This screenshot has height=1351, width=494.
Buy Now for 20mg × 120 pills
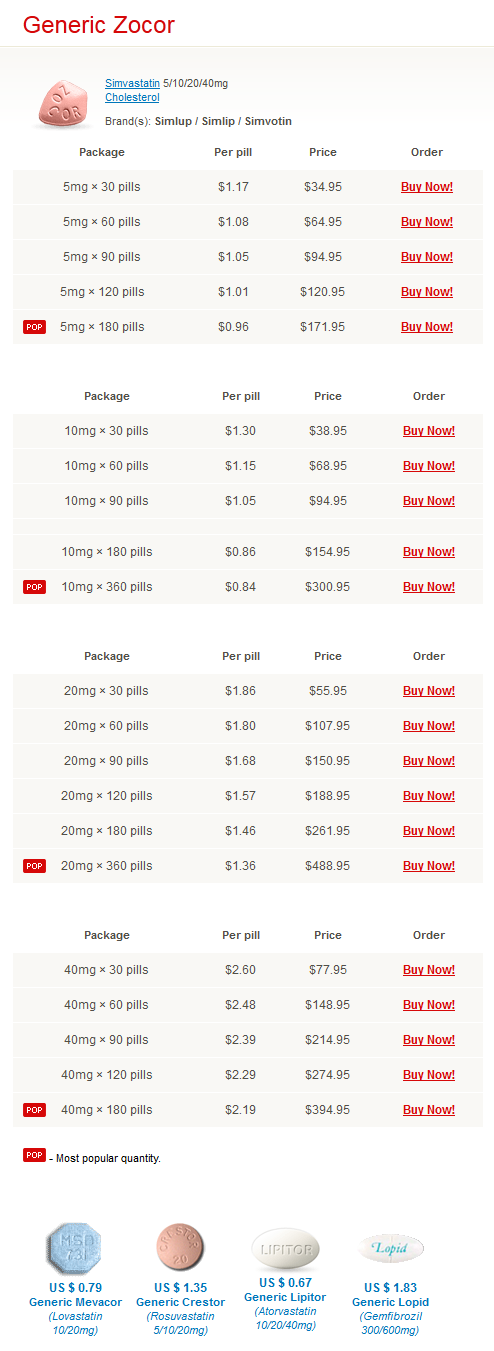click(429, 796)
